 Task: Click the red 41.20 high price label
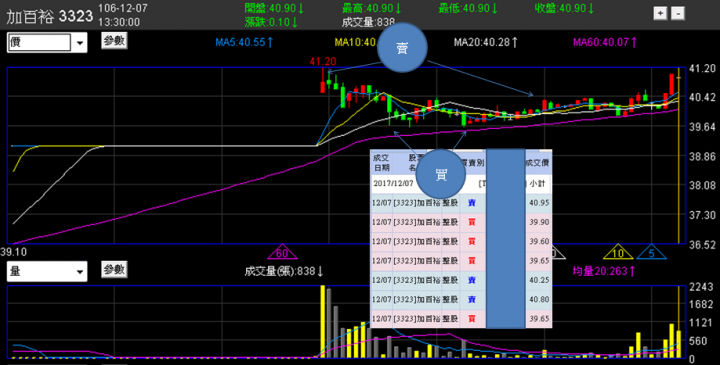(x=323, y=62)
